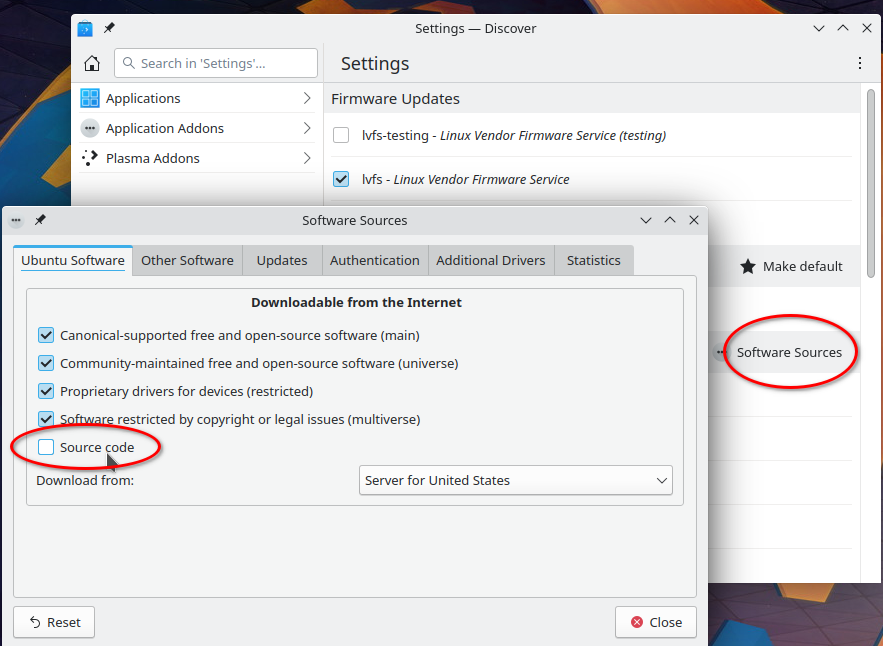This screenshot has height=646, width=883.
Task: Click the pin icon in Software Sources title bar
Action: pos(40,220)
